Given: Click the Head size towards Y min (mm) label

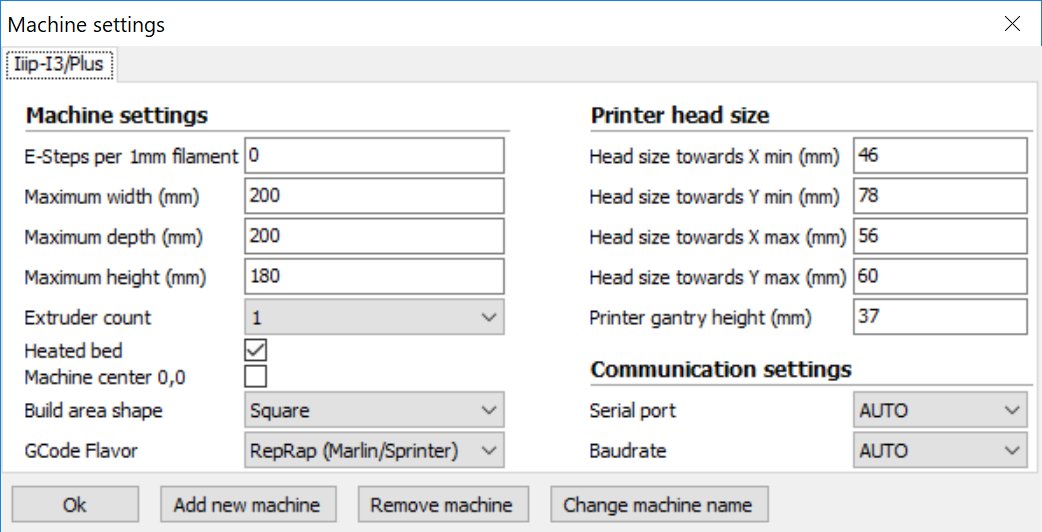Looking at the screenshot, I should click(x=714, y=197).
